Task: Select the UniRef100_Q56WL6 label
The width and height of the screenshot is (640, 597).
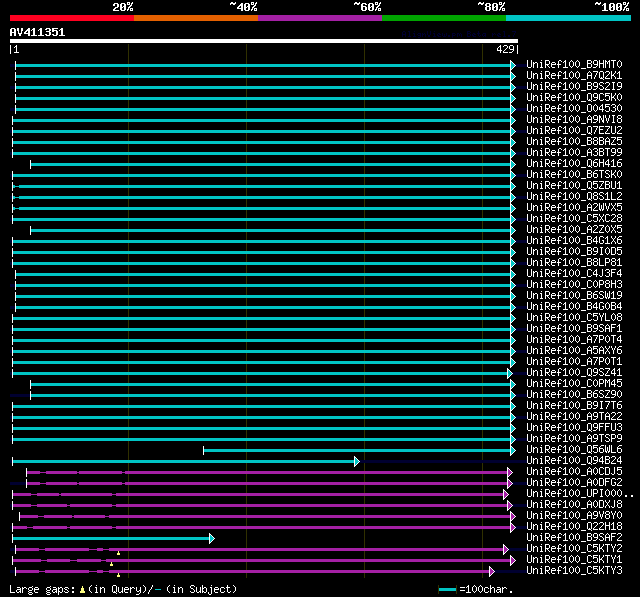Action: click(x=574, y=450)
